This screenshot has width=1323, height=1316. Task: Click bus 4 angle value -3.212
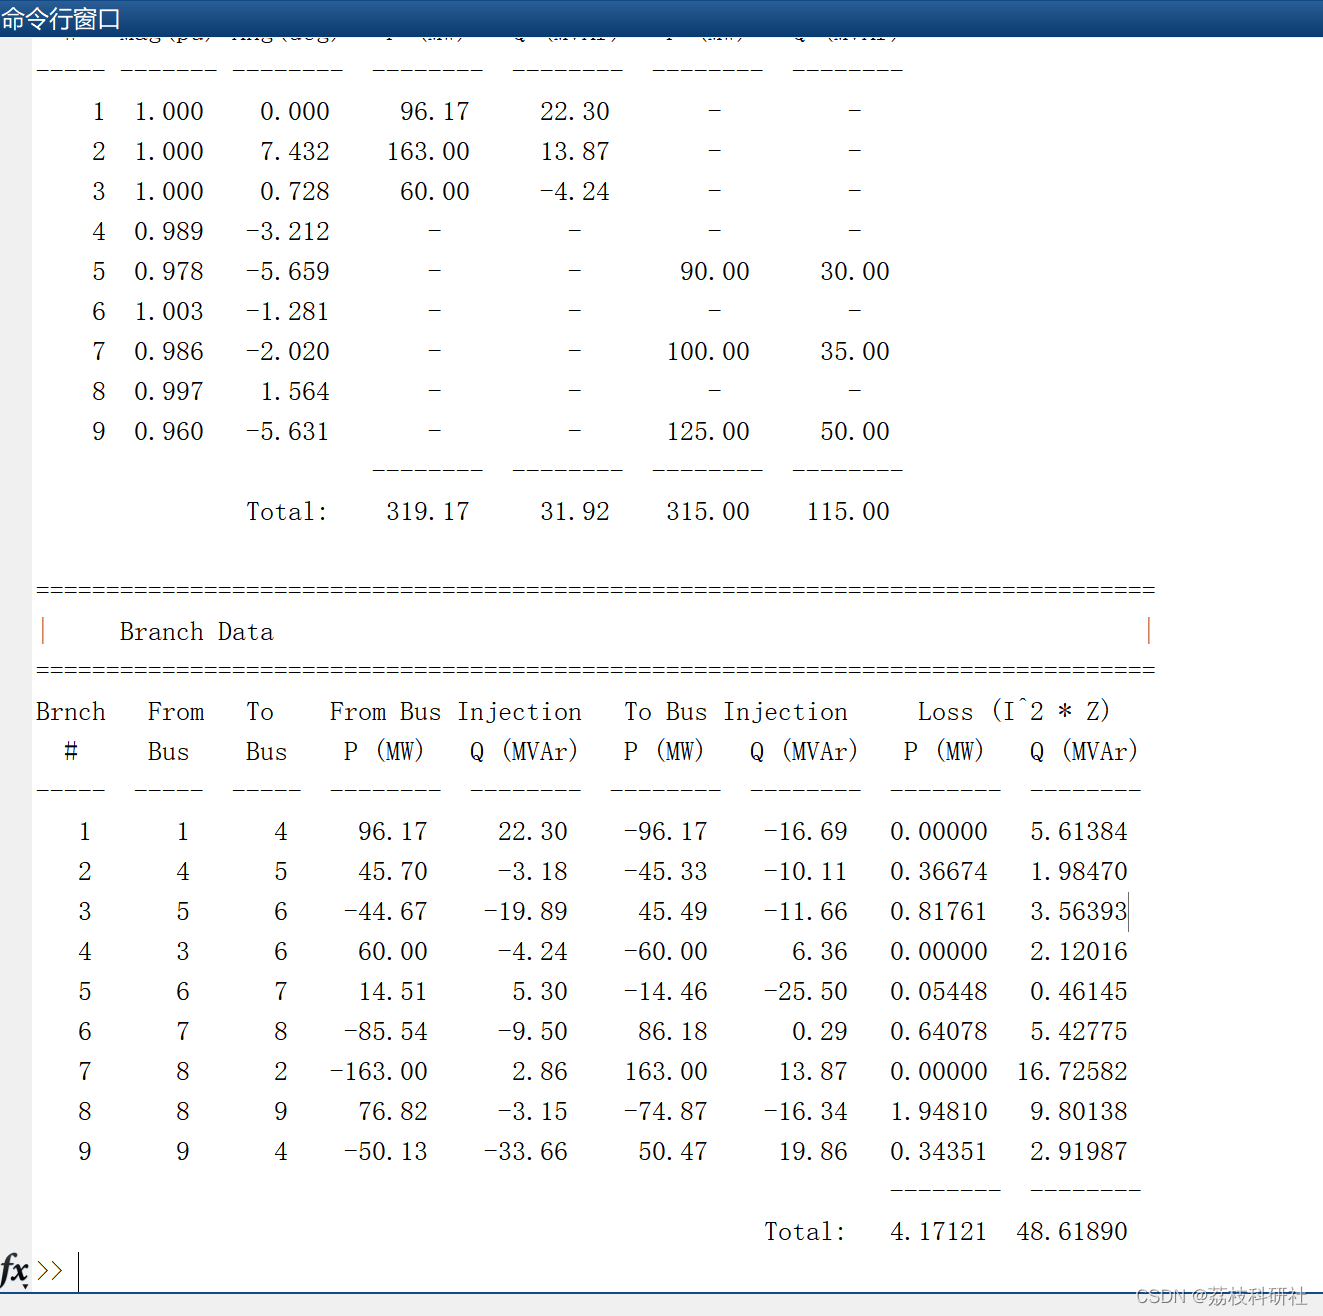pos(288,232)
